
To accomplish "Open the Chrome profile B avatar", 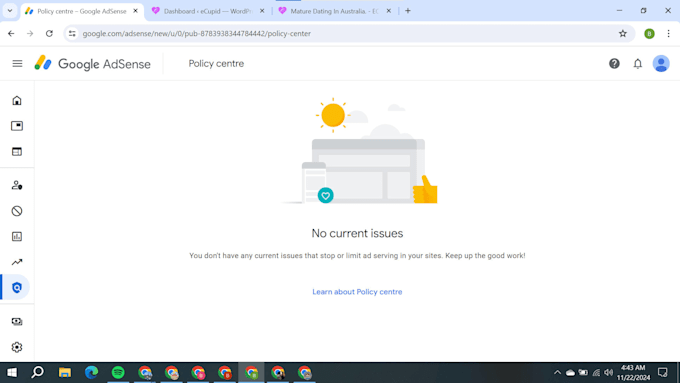I will 649,33.
